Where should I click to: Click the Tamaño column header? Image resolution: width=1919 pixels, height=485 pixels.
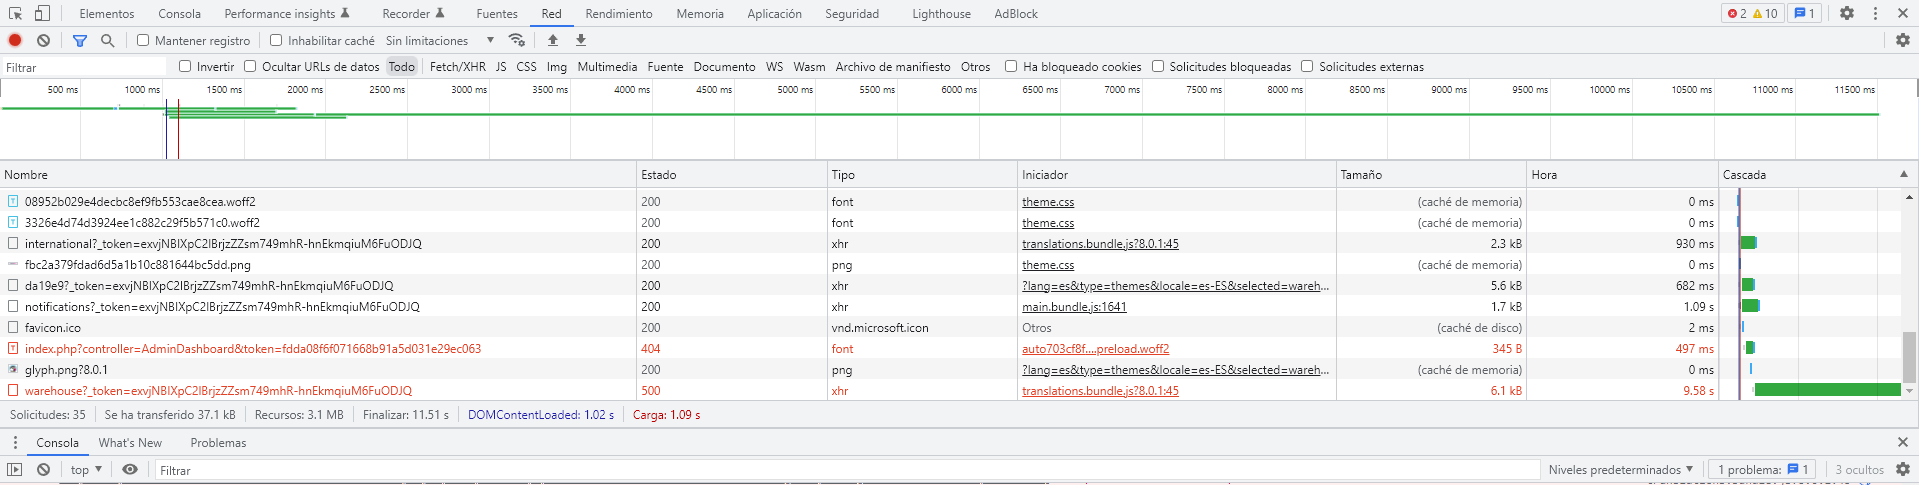(x=1431, y=174)
